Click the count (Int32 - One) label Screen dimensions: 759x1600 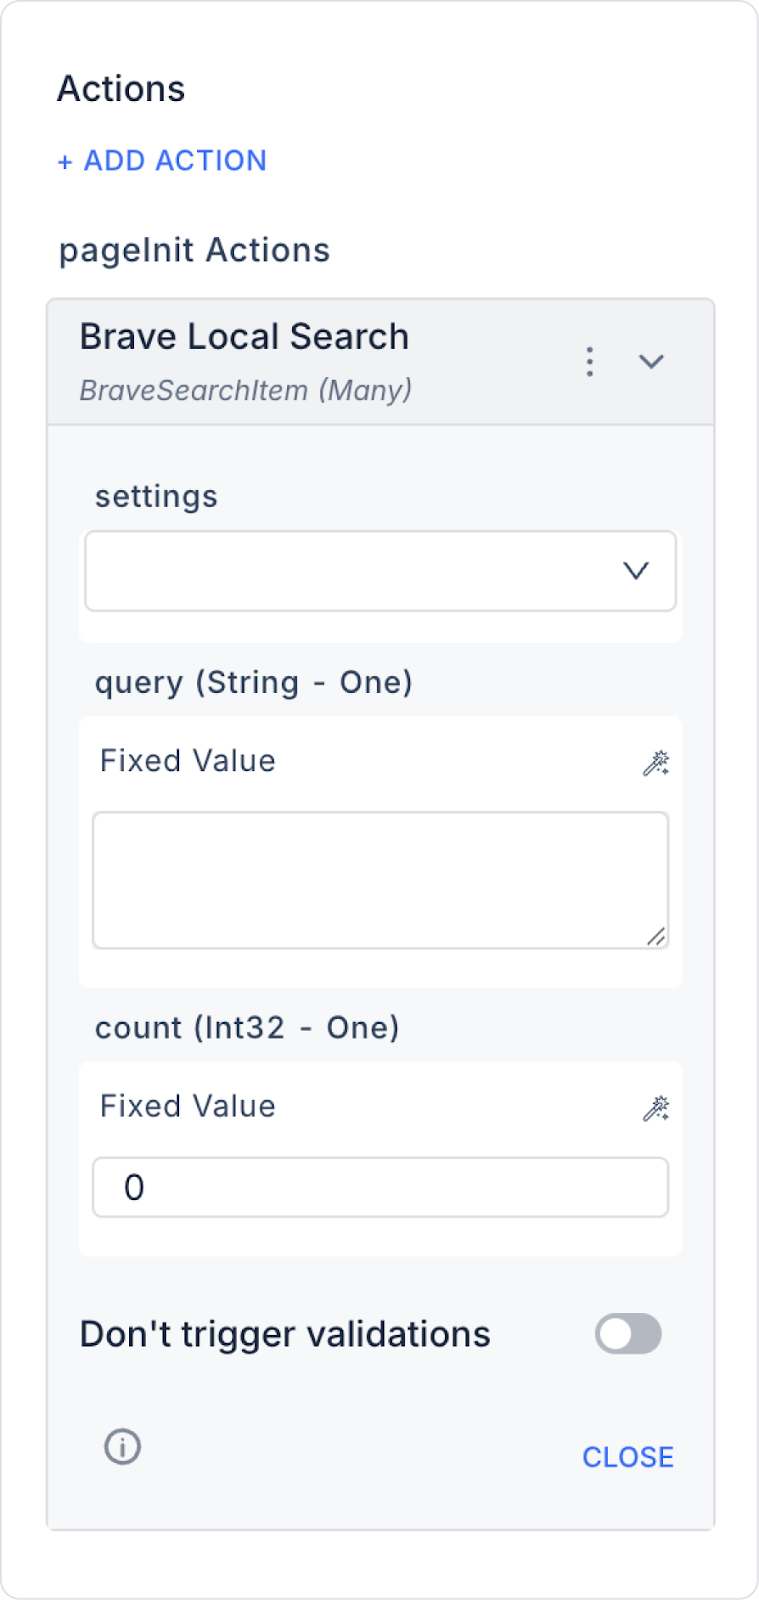[x=247, y=1028]
